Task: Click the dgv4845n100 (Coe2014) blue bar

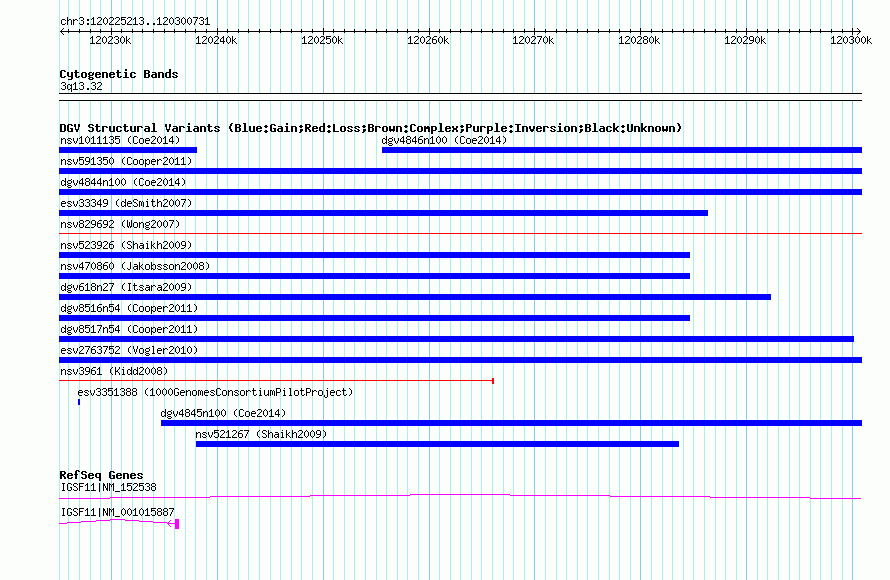Action: (x=511, y=423)
